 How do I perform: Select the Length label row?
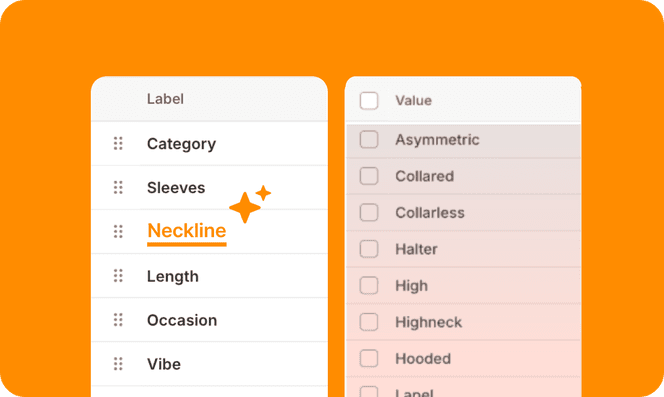tap(210, 276)
